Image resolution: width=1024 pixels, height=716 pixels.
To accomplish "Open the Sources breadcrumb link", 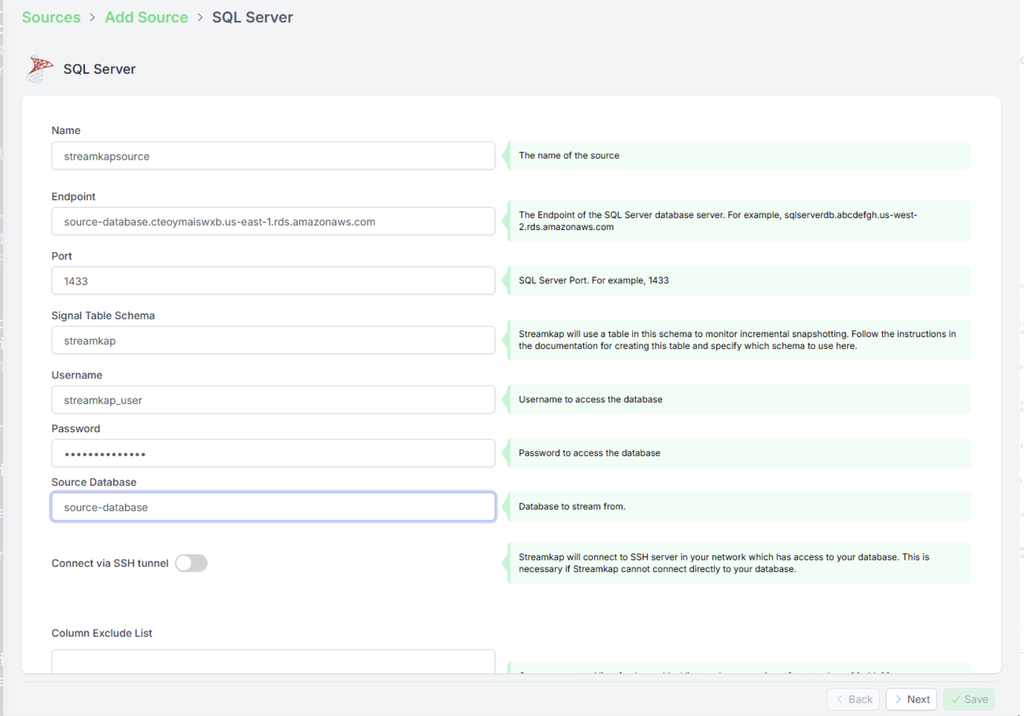I will pyautogui.click(x=51, y=17).
